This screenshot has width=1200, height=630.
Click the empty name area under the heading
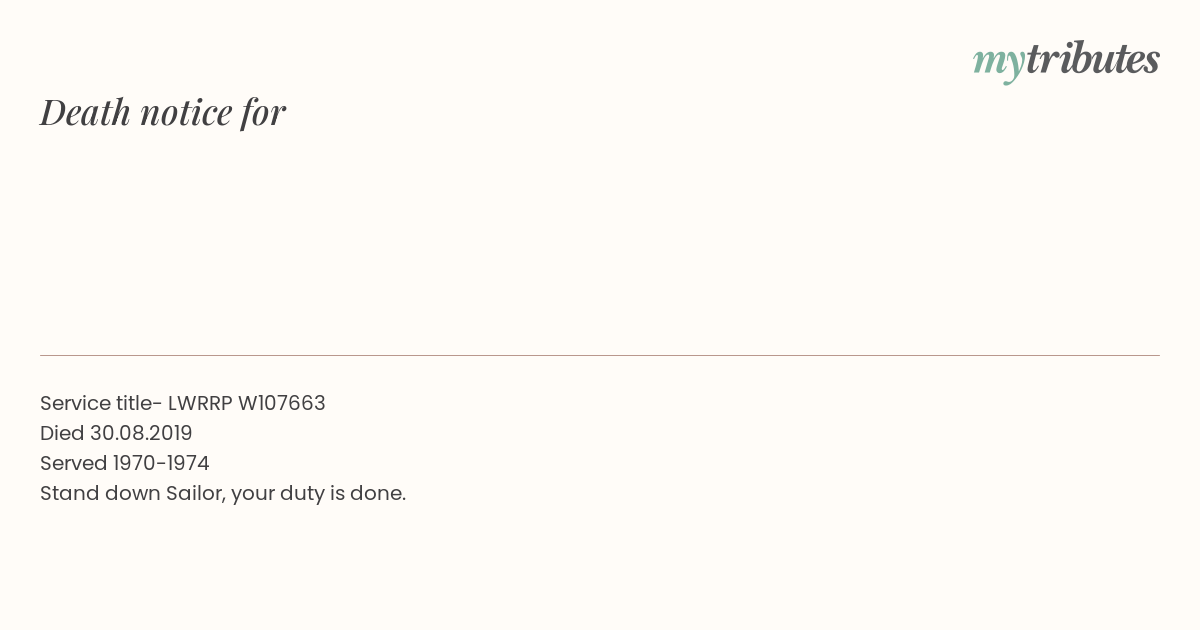[x=600, y=240]
